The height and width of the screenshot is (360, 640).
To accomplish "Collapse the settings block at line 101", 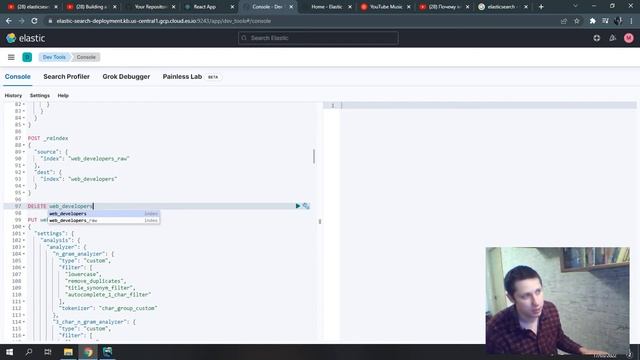I will click(24, 233).
